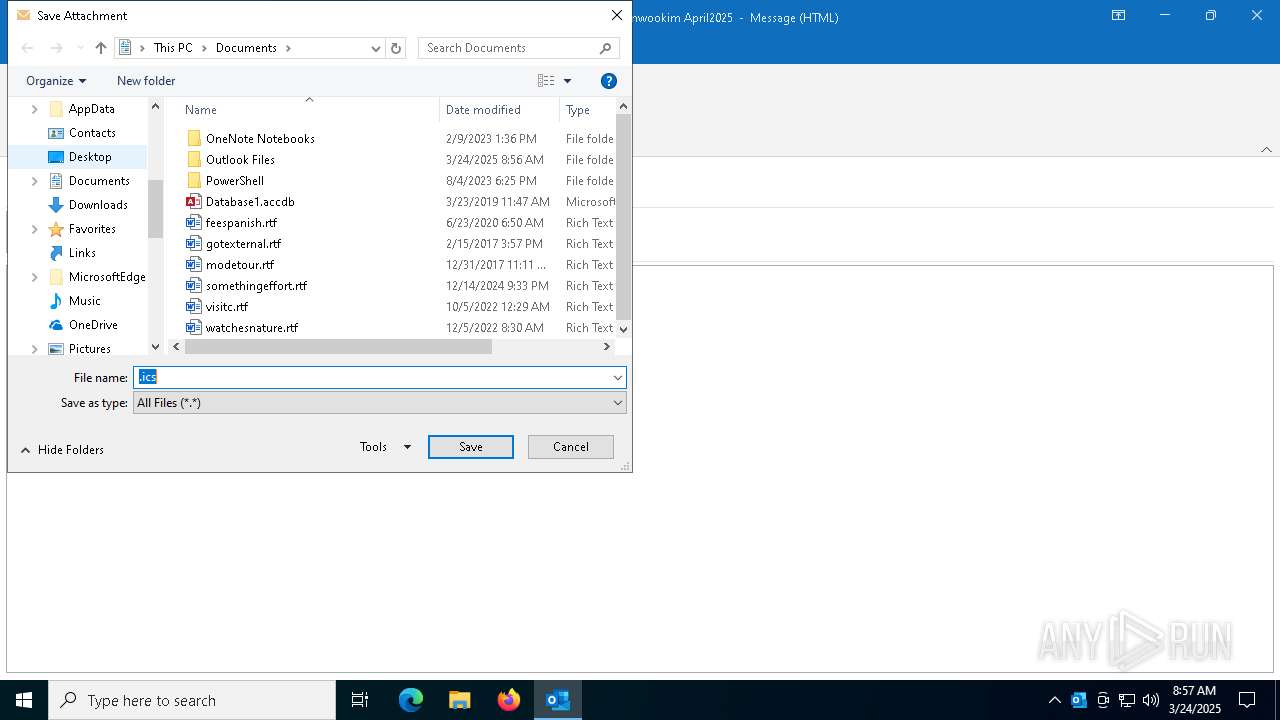Open the address bar history dropdown
Viewport: 1280px width, 720px height.
376,48
